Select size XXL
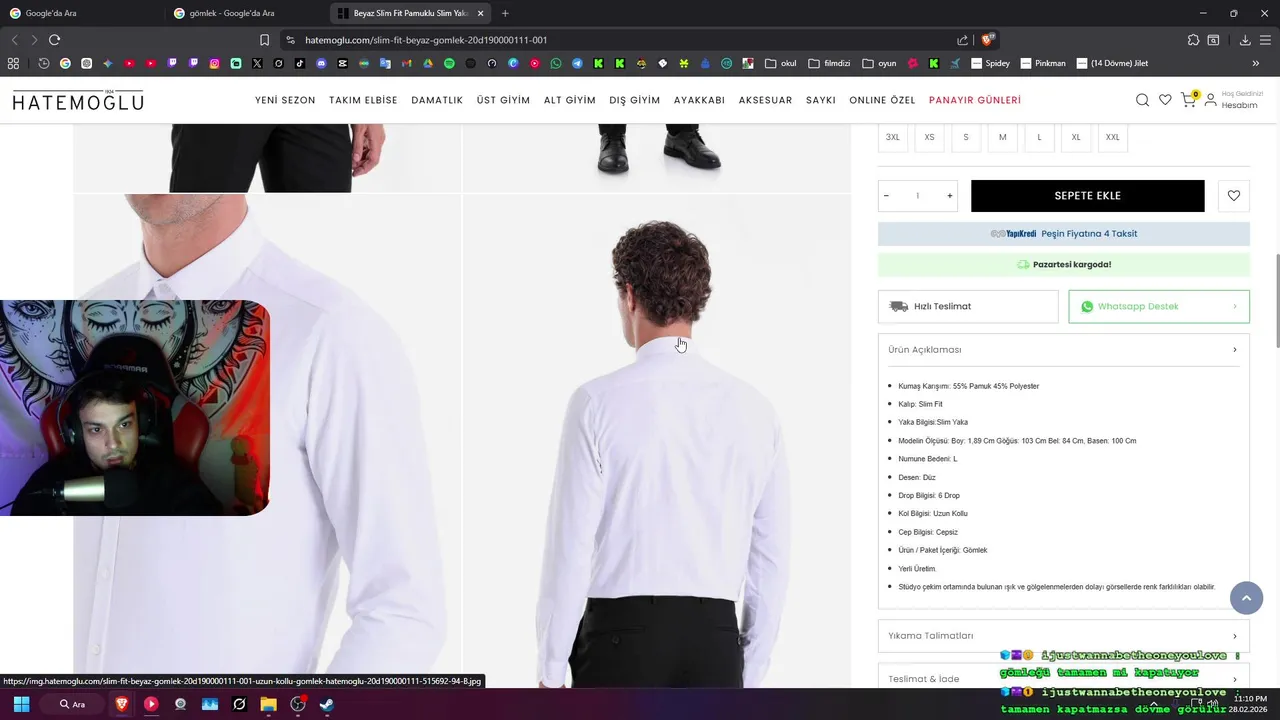This screenshot has width=1280, height=720. click(1113, 137)
